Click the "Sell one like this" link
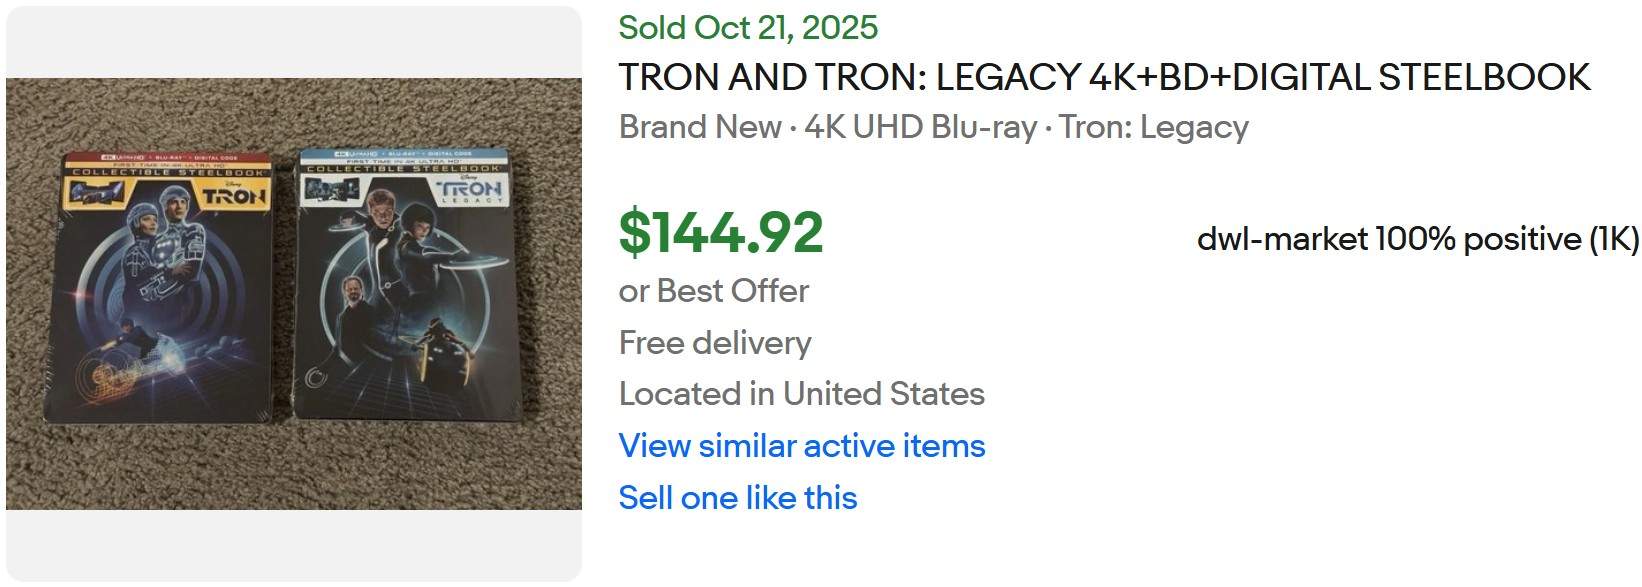1642x587 pixels. point(737,497)
